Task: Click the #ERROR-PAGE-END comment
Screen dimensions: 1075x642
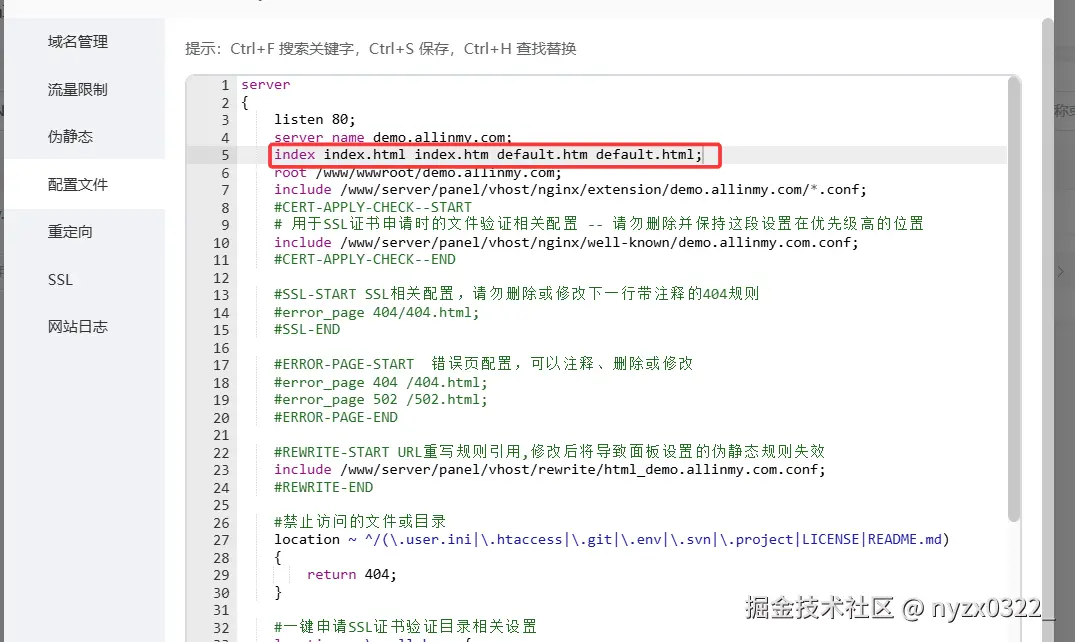Action: pos(336,418)
